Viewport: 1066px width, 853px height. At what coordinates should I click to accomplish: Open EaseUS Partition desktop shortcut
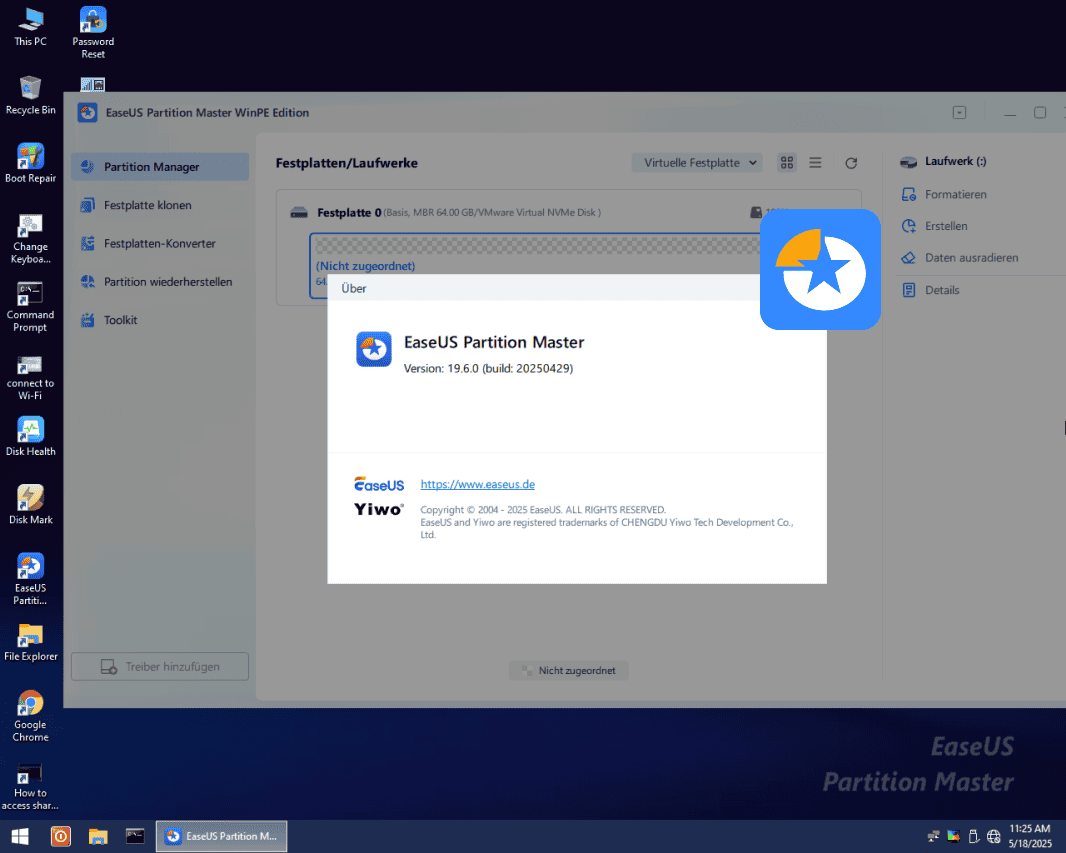click(x=31, y=579)
